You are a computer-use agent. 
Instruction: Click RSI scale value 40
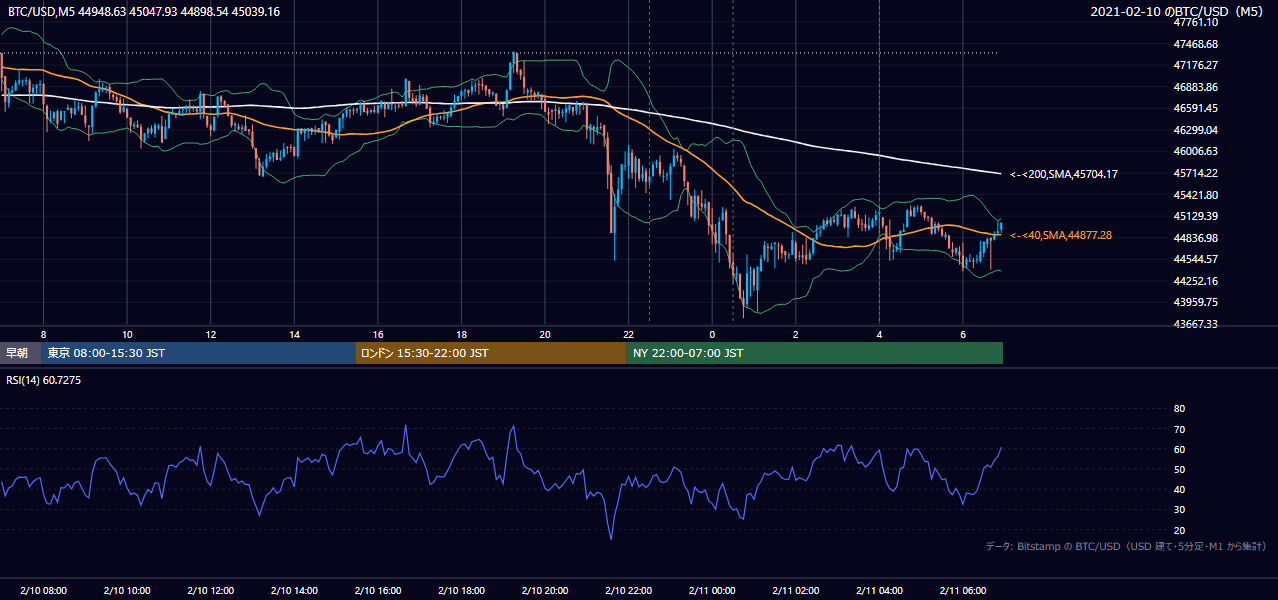1179,489
